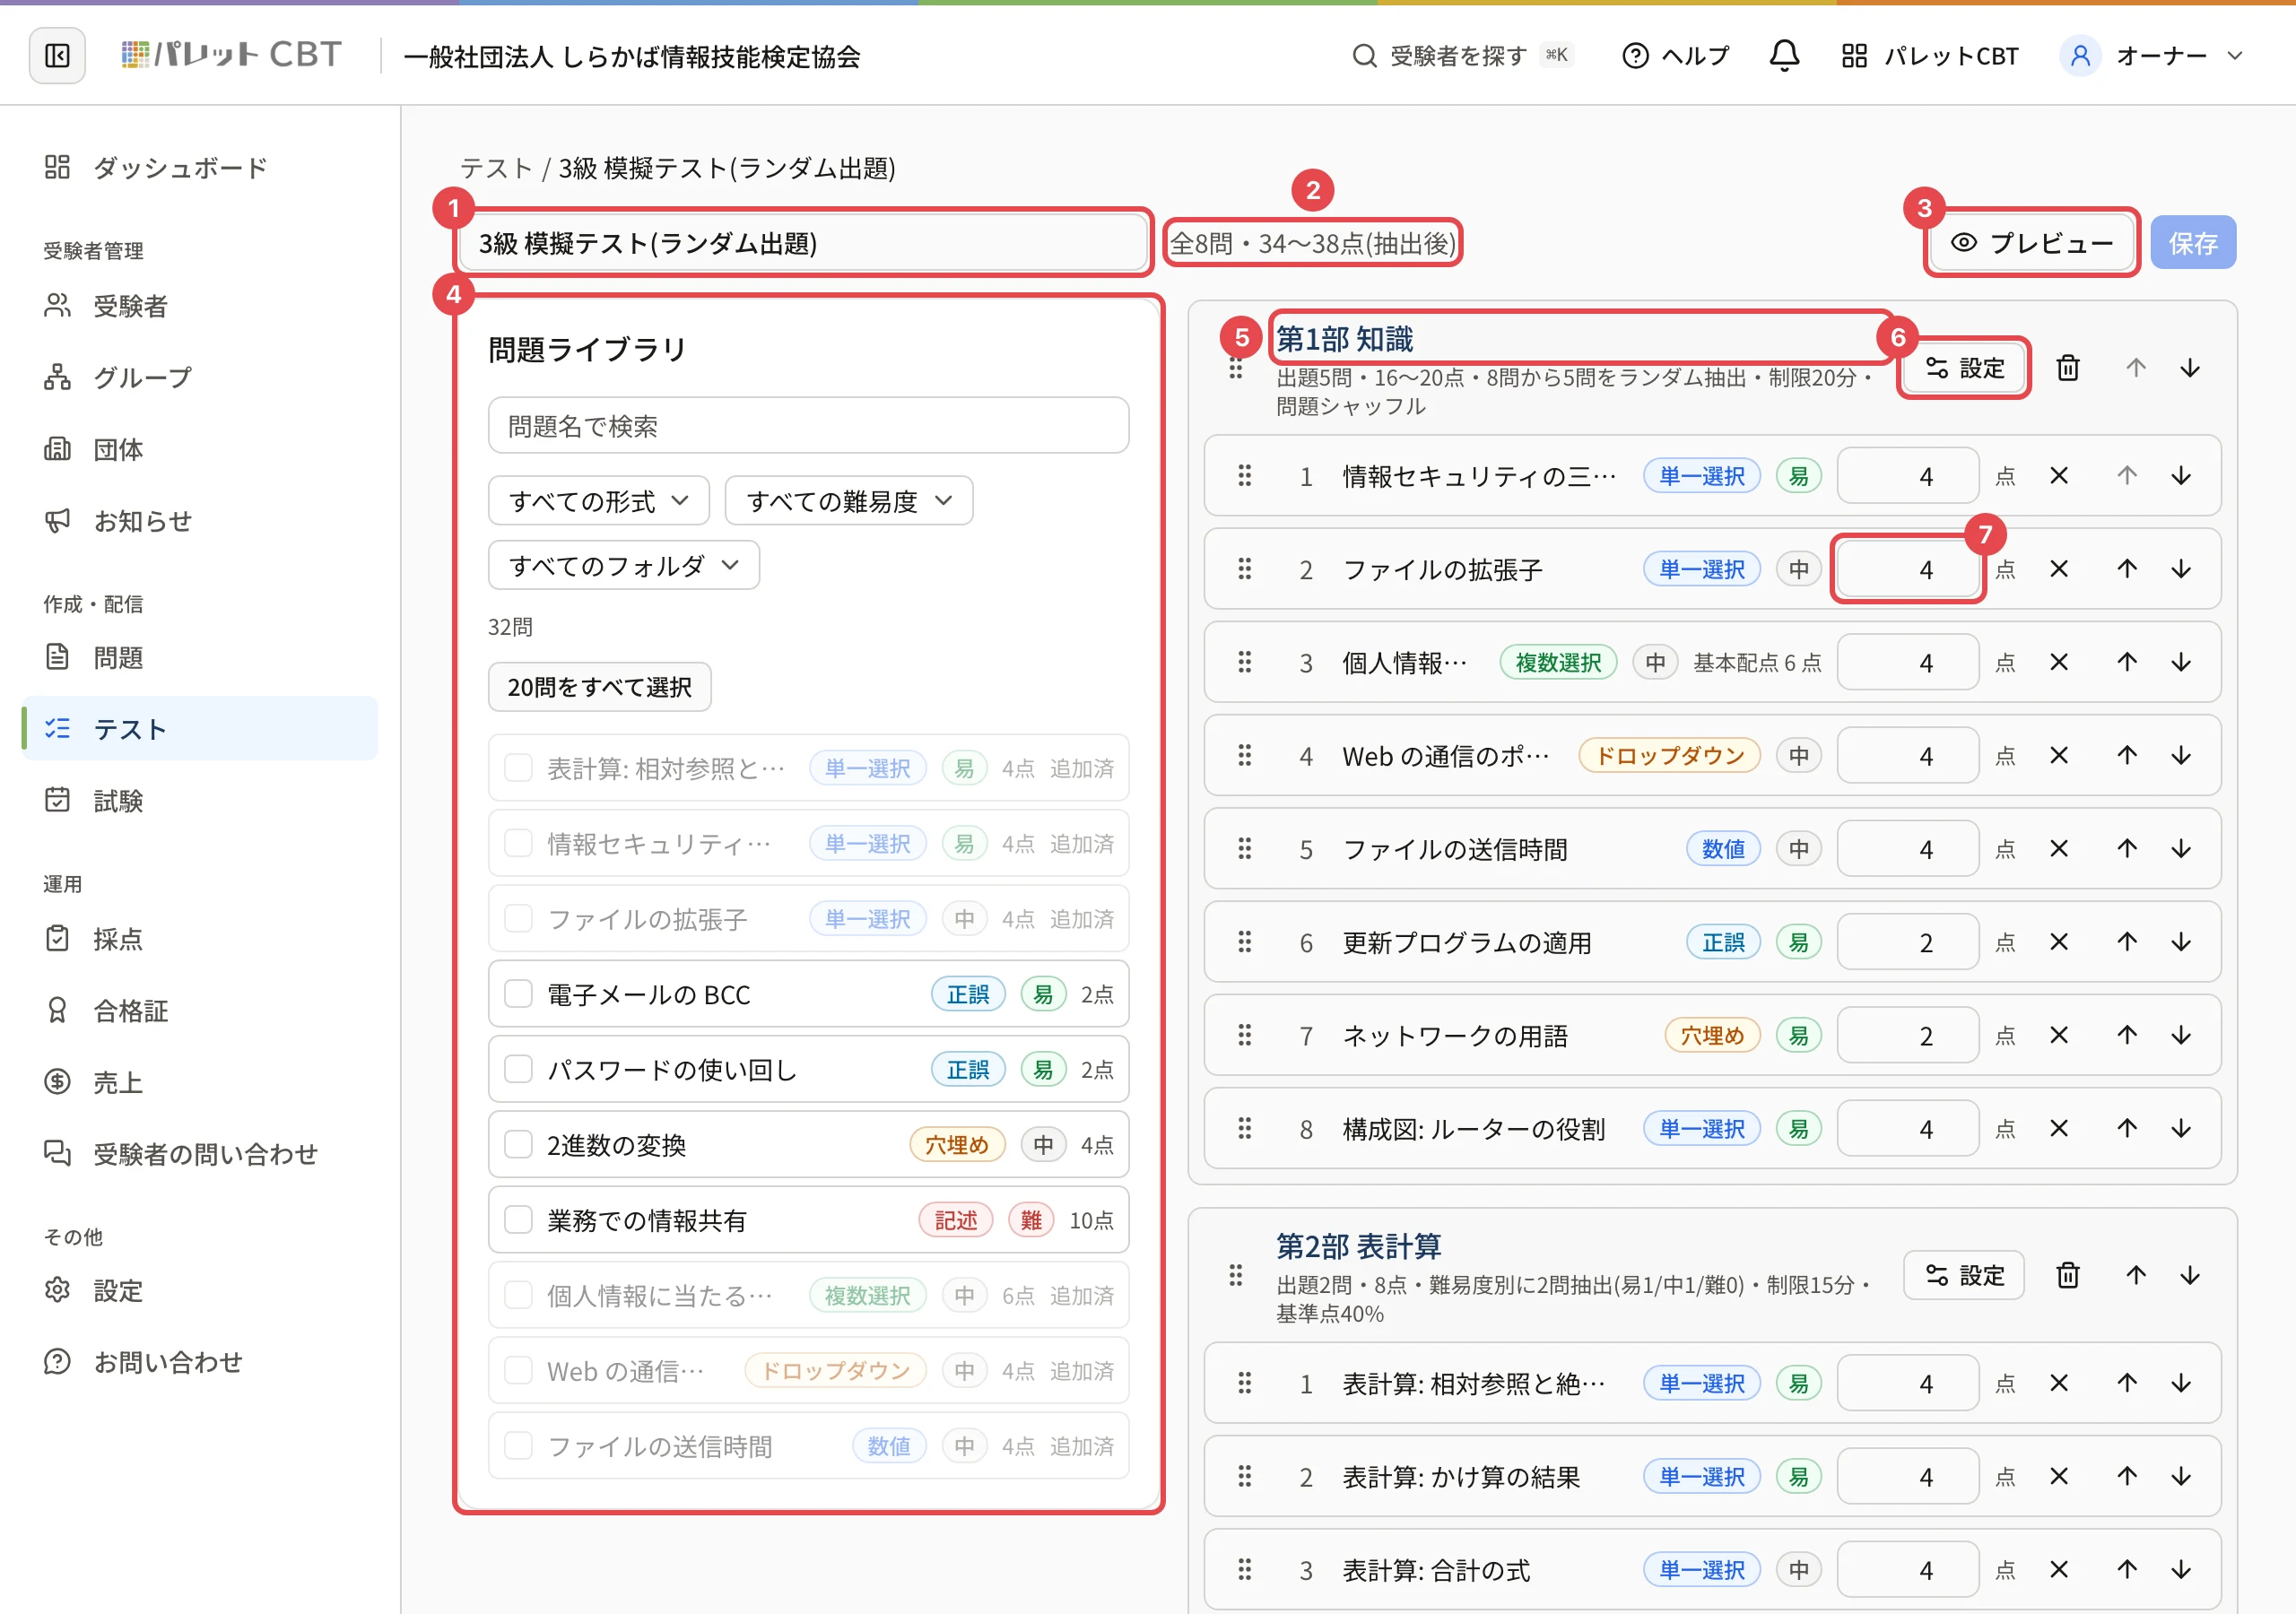2296x1614 pixels.
Task: Collapse the sidebar with the panel icon
Action: pos(57,56)
